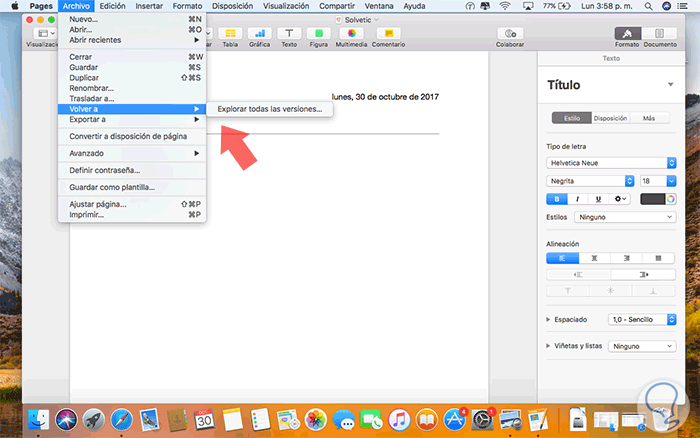Toggle bold text formatting

pyautogui.click(x=557, y=199)
